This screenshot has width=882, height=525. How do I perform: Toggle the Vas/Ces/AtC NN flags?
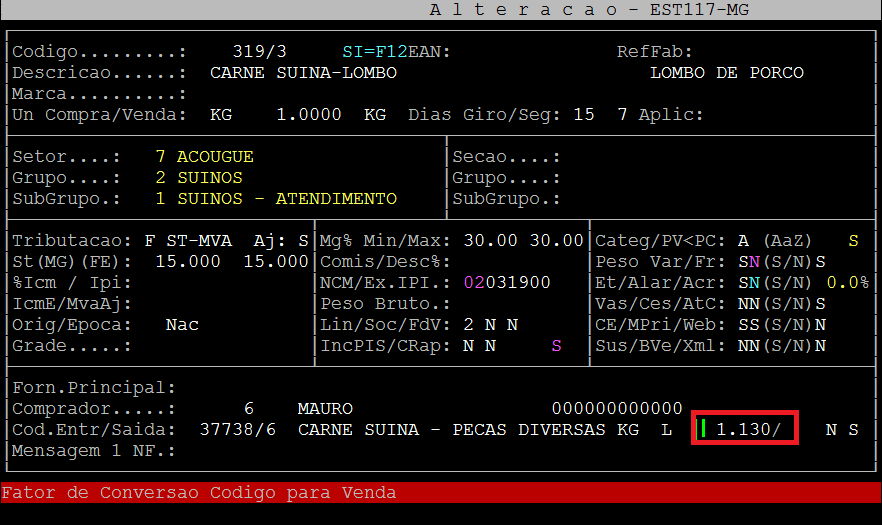pos(749,304)
